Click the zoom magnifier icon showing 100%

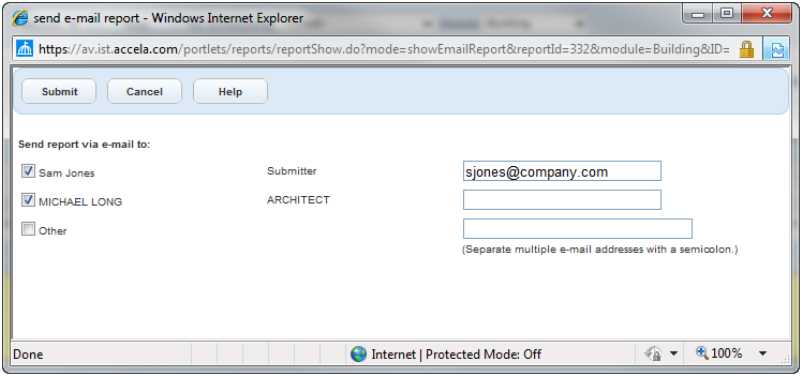pyautogui.click(x=702, y=352)
